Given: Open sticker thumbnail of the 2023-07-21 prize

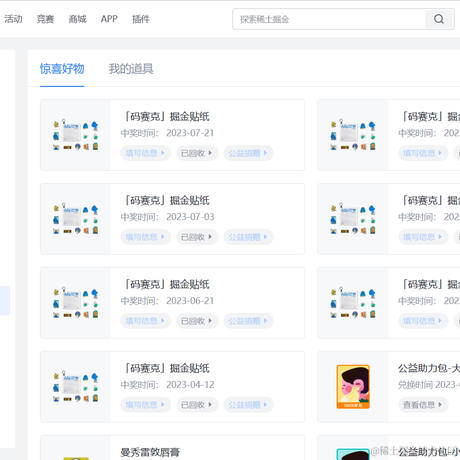Looking at the screenshot, I should click(76, 135).
